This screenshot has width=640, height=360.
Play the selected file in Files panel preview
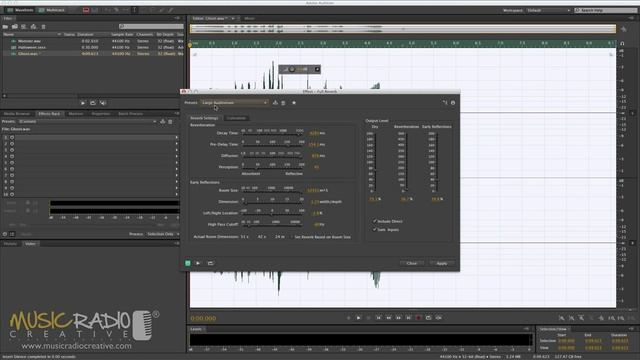pyautogui.click(x=83, y=103)
